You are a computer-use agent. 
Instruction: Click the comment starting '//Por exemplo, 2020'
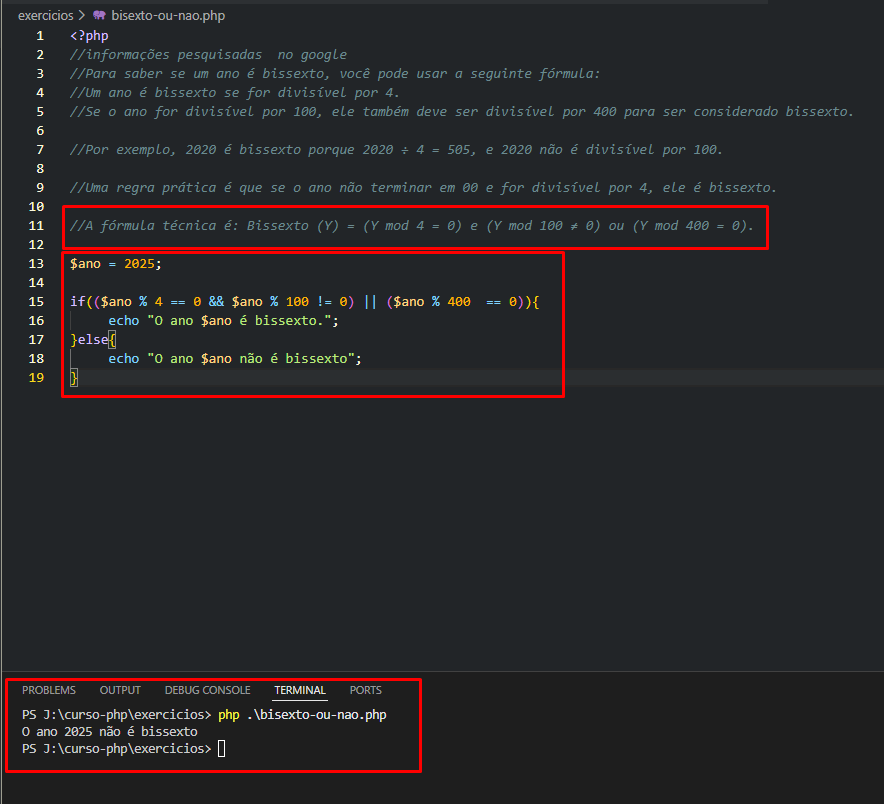[396, 149]
